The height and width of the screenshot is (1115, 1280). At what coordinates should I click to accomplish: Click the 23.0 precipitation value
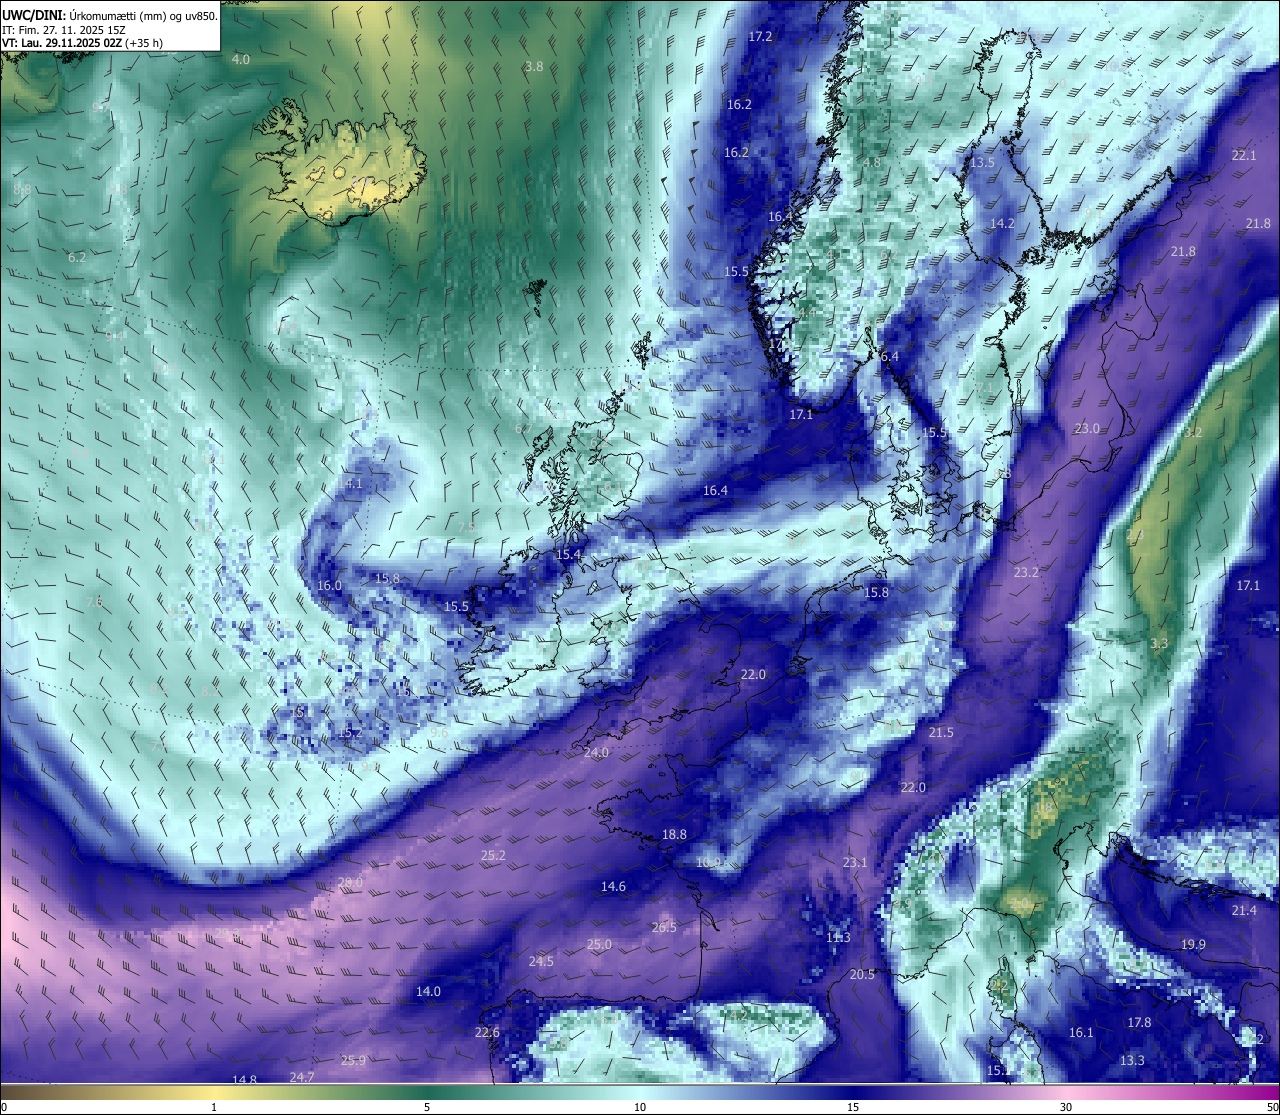pyautogui.click(x=1087, y=429)
